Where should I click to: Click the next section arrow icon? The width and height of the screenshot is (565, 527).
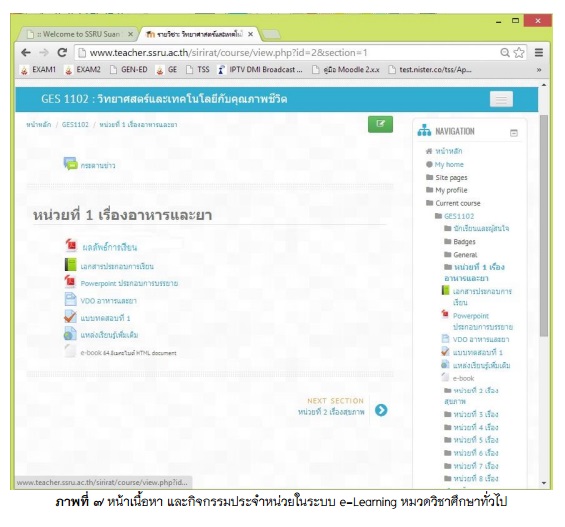381,410
